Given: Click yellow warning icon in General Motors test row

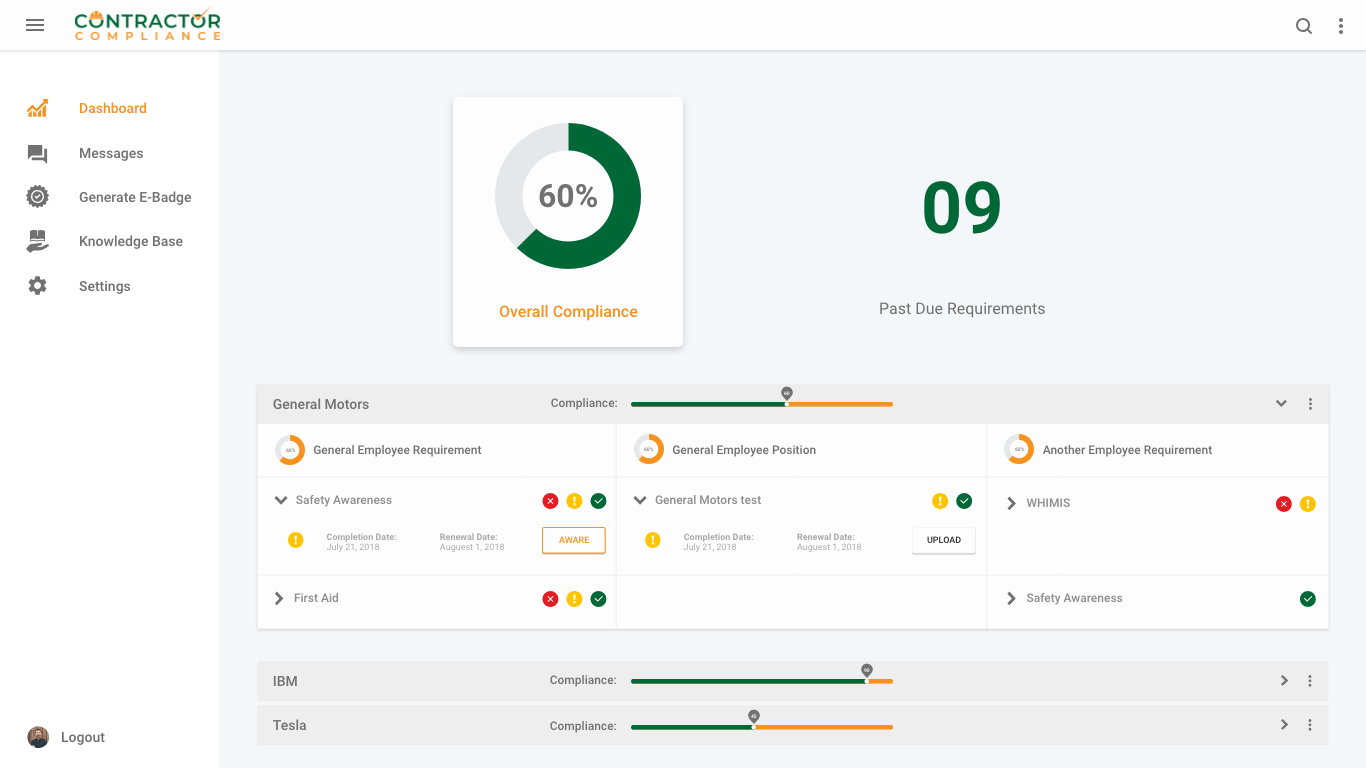Looking at the screenshot, I should pyautogui.click(x=940, y=501).
